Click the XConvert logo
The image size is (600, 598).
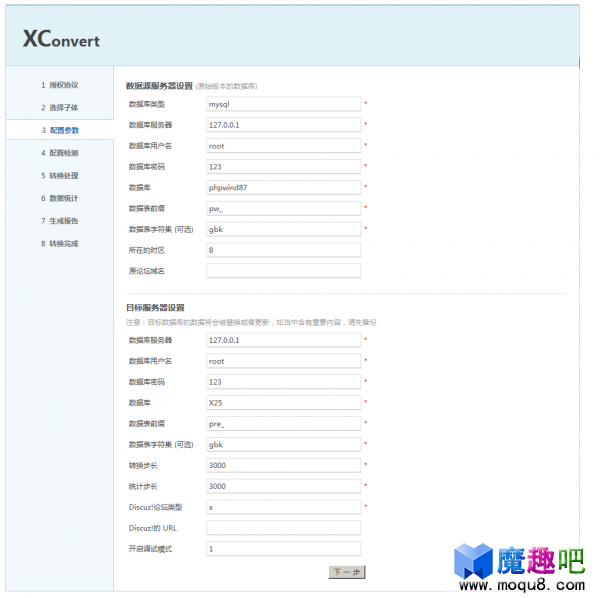61,39
